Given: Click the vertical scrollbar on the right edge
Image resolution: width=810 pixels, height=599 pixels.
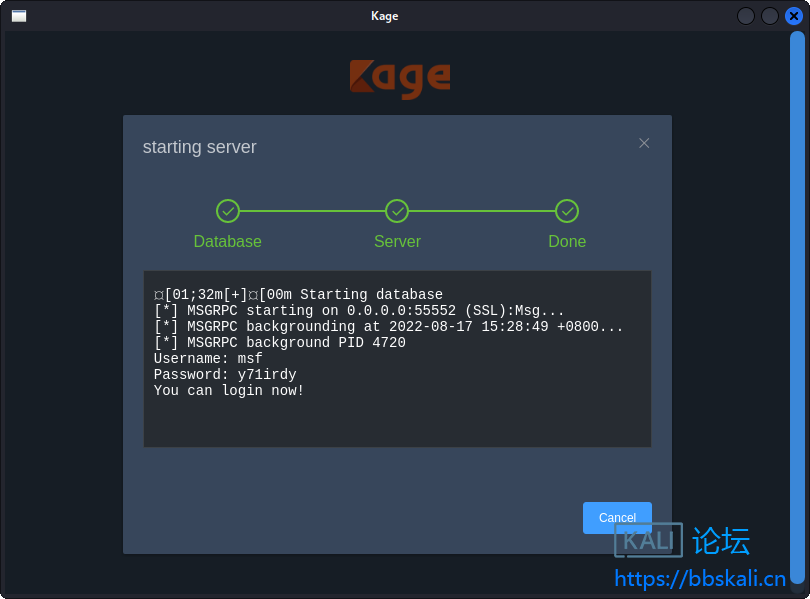Looking at the screenshot, I should (797, 300).
